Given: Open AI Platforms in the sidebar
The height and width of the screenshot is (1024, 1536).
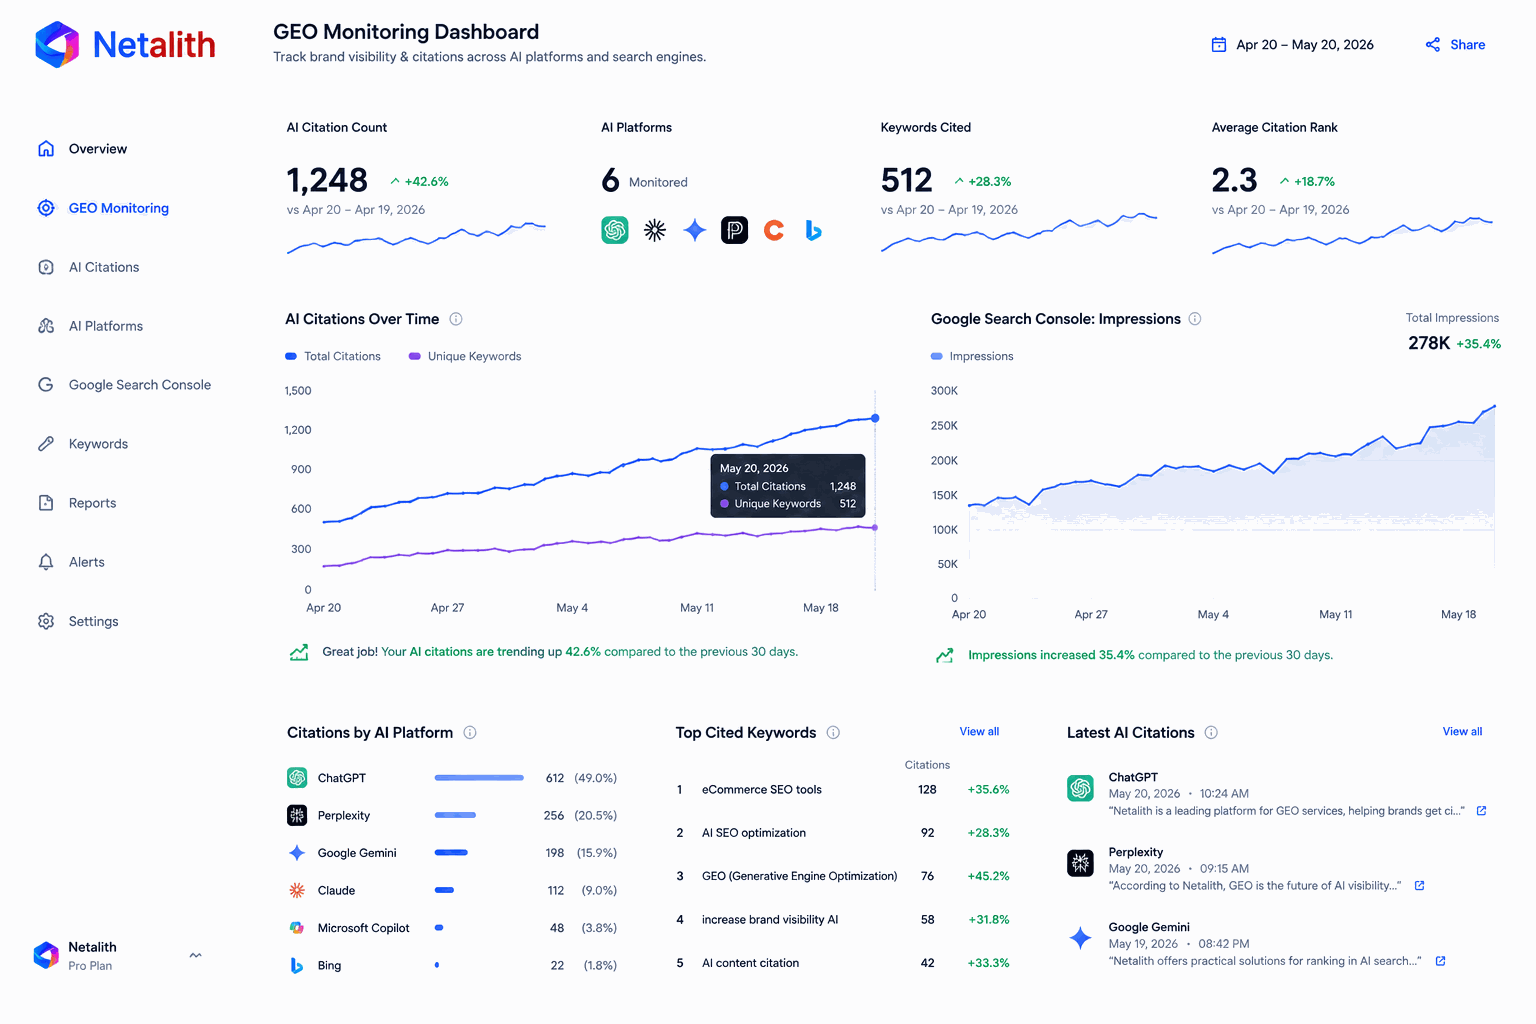Looking at the screenshot, I should 106,326.
